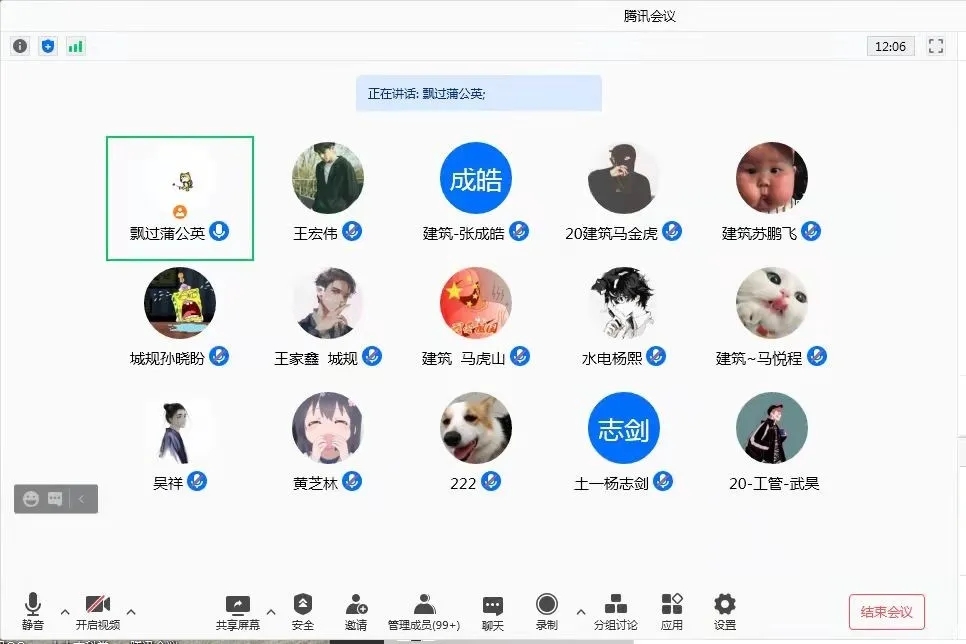Viewport: 966px width, 644px height.
Task: Open the 邀请 invite dialog
Action: coord(356,611)
